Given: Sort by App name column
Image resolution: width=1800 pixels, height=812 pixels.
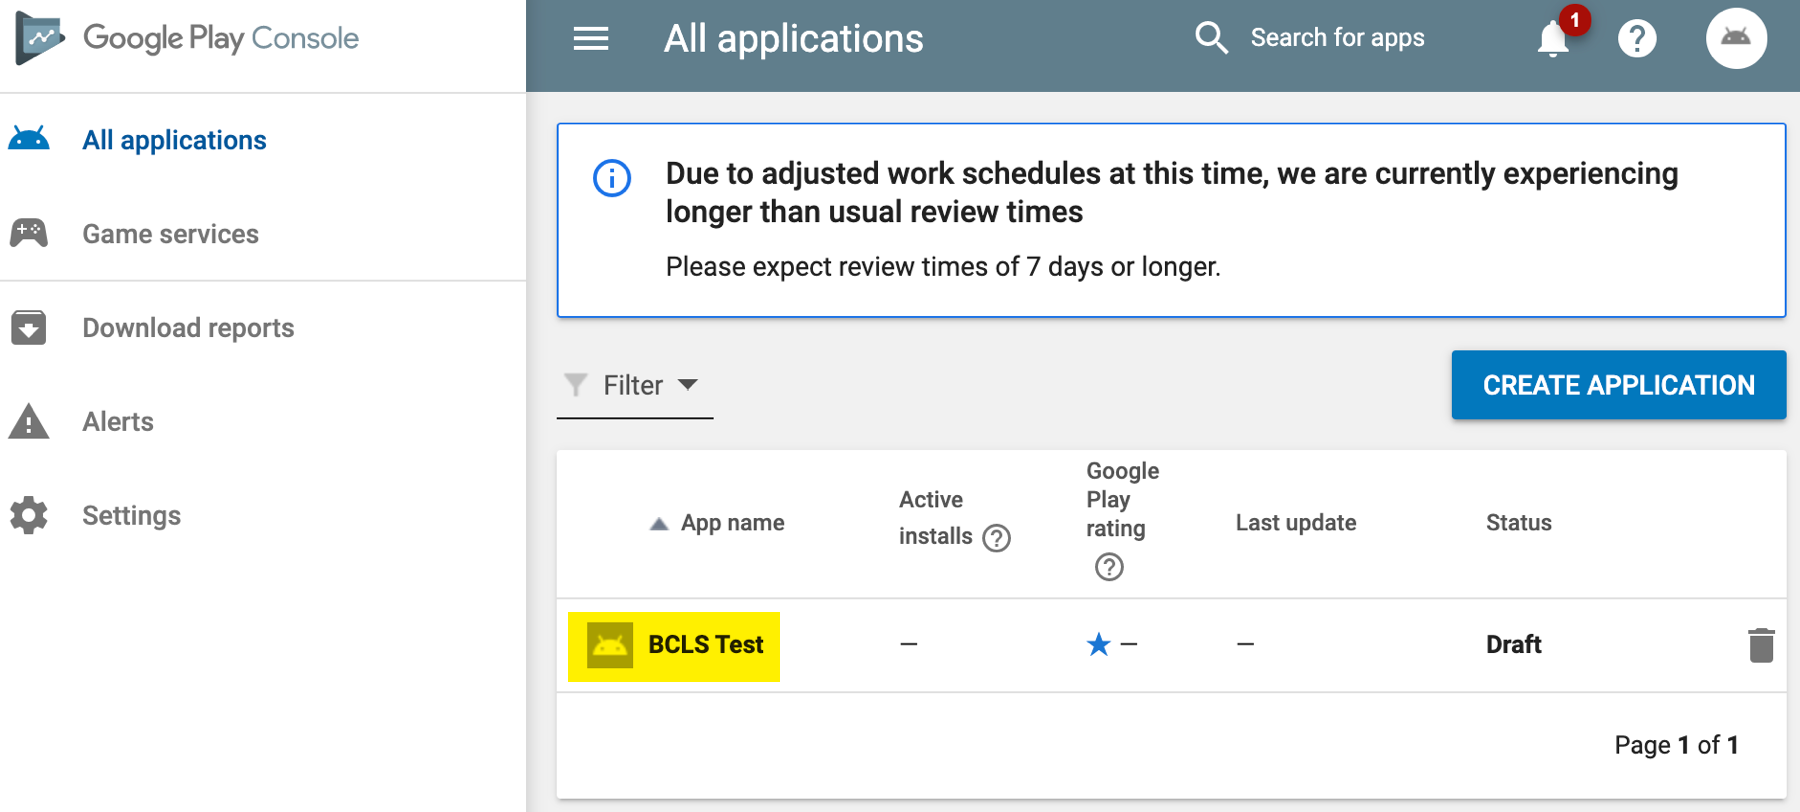Looking at the screenshot, I should coord(732,523).
